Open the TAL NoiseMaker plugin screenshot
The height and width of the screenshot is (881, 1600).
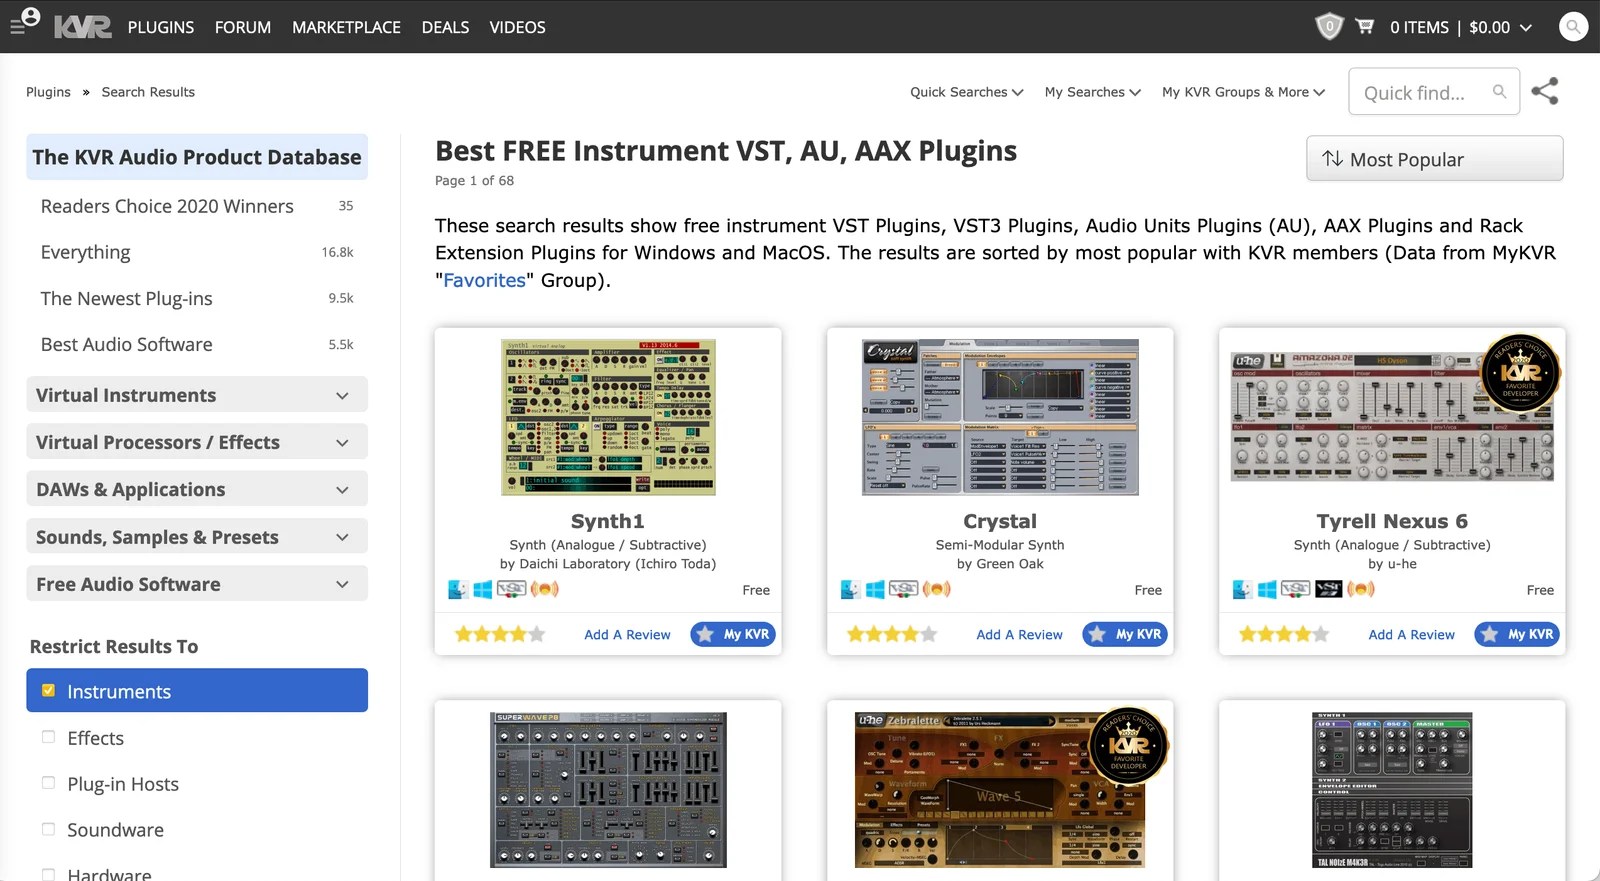1392,790
